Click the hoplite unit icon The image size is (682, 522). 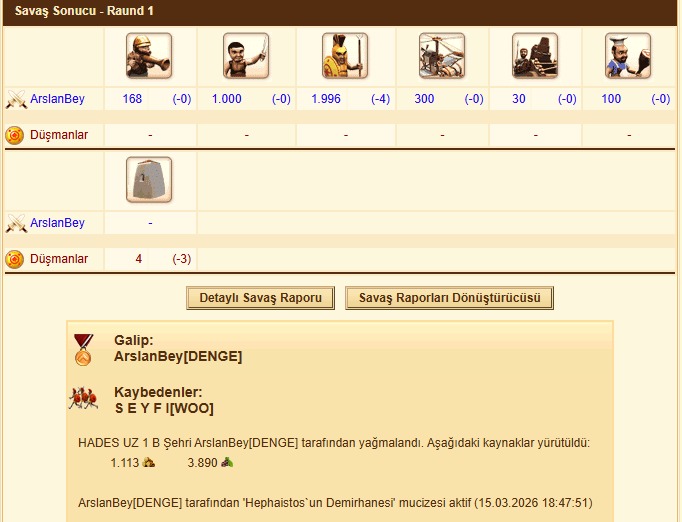[345, 56]
